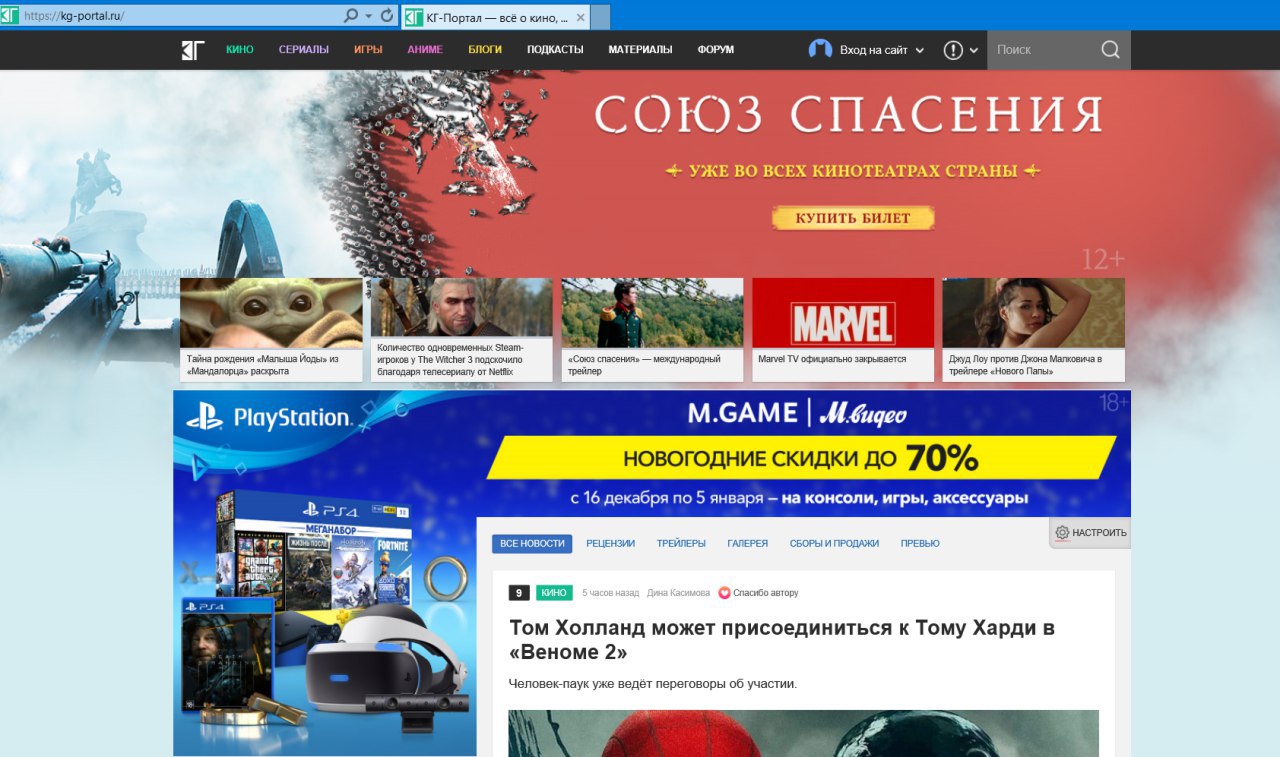Go to the ФОРУМ page
The height and width of the screenshot is (757, 1280).
coord(716,50)
